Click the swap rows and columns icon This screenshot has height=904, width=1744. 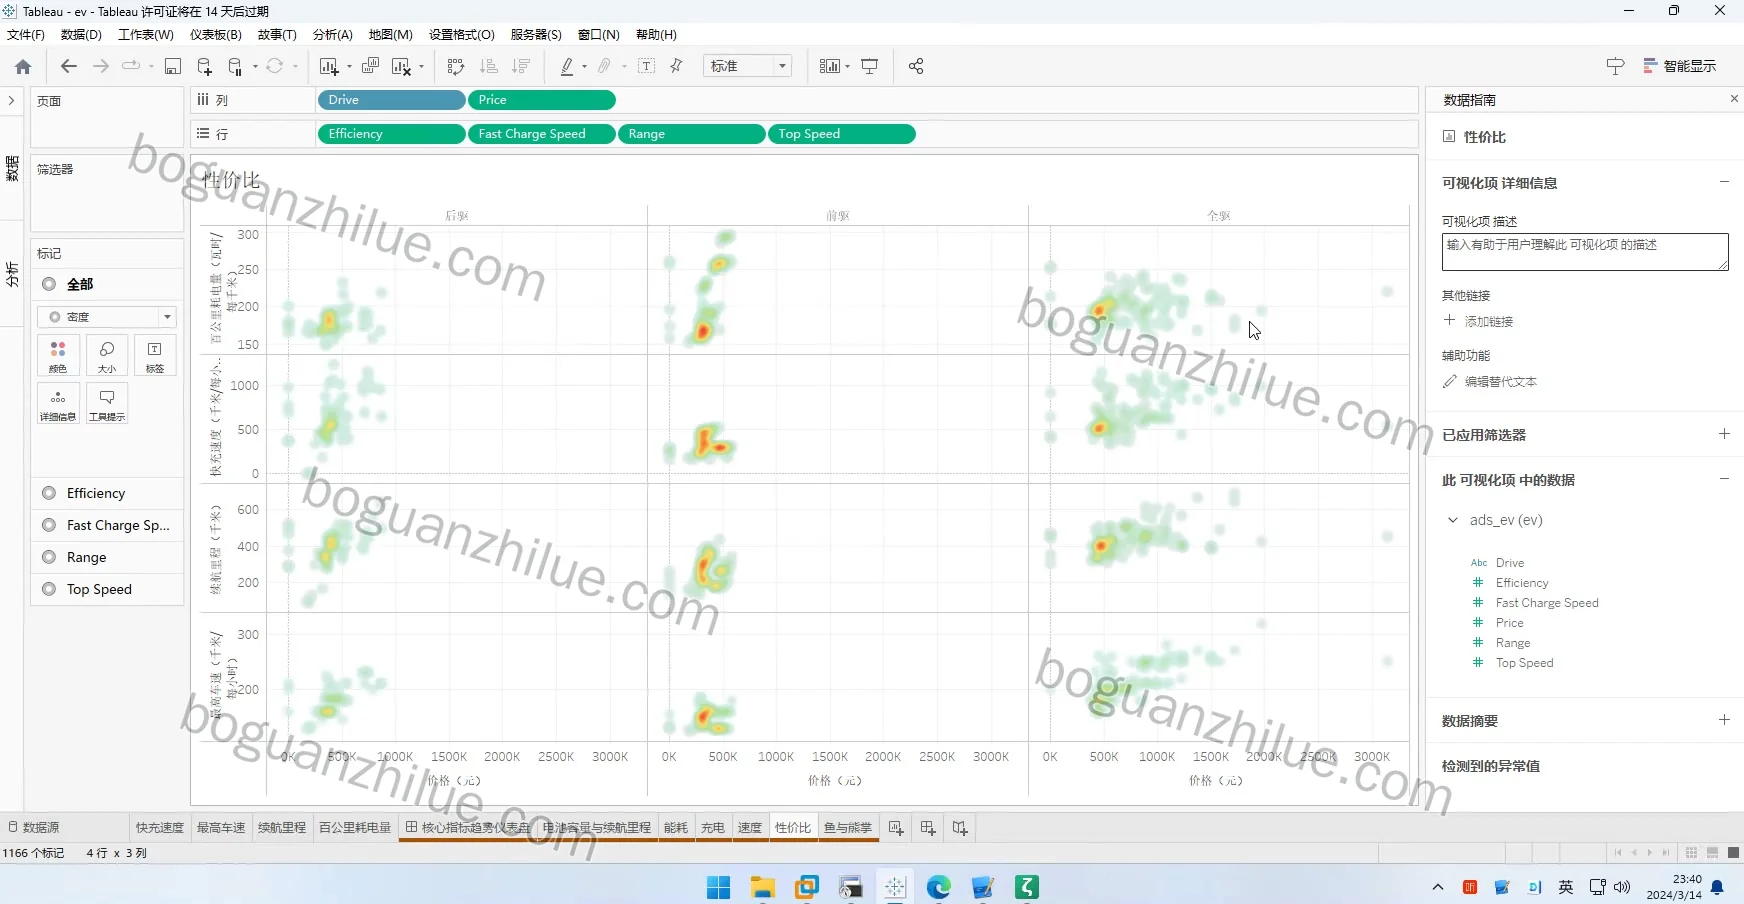tap(456, 66)
